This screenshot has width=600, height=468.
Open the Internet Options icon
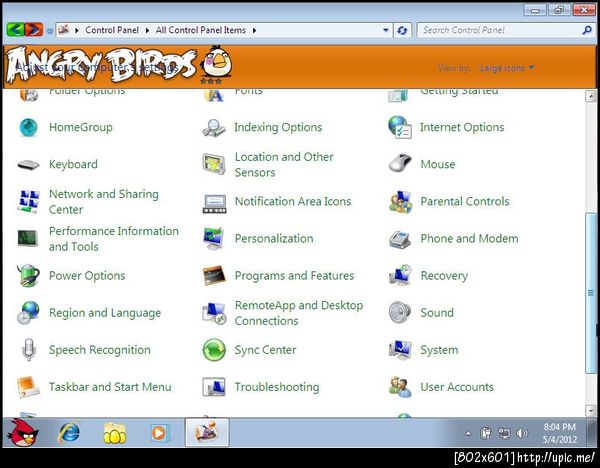(x=400, y=127)
